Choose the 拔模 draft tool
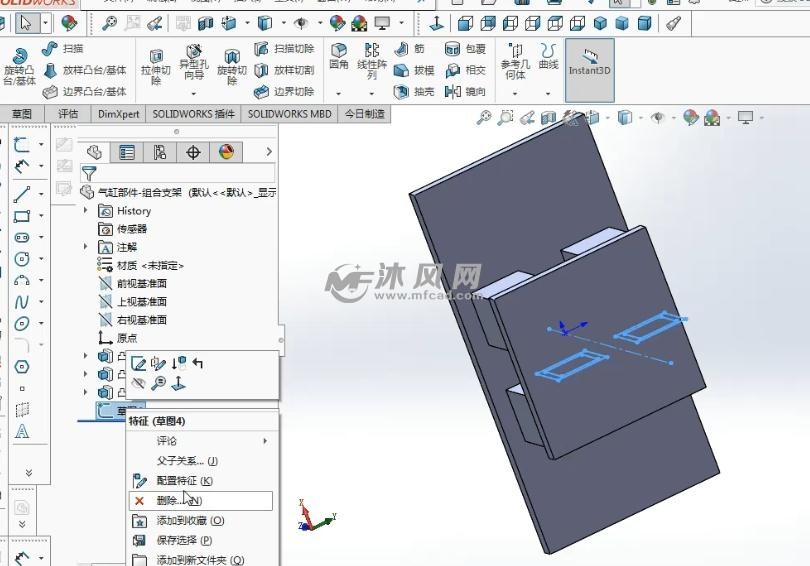Screen dimensions: 810x566 [x=414, y=70]
